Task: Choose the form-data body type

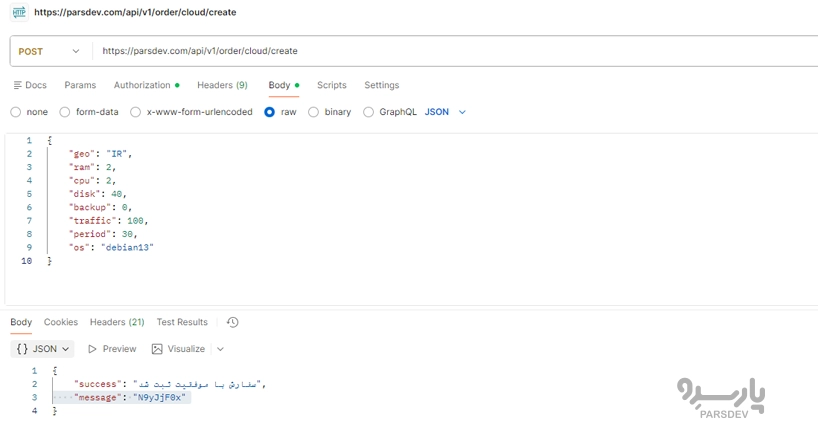Action: pos(66,112)
